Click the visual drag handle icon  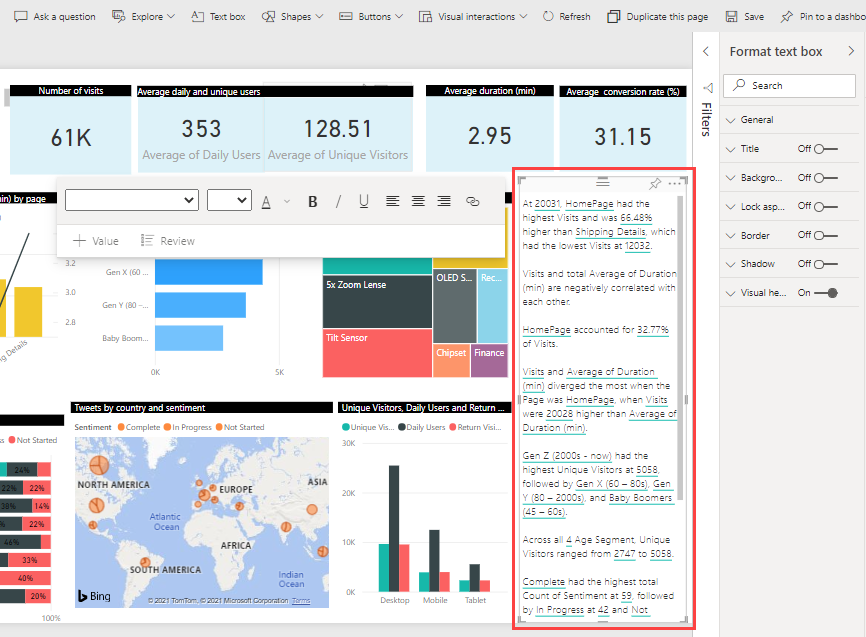603,182
